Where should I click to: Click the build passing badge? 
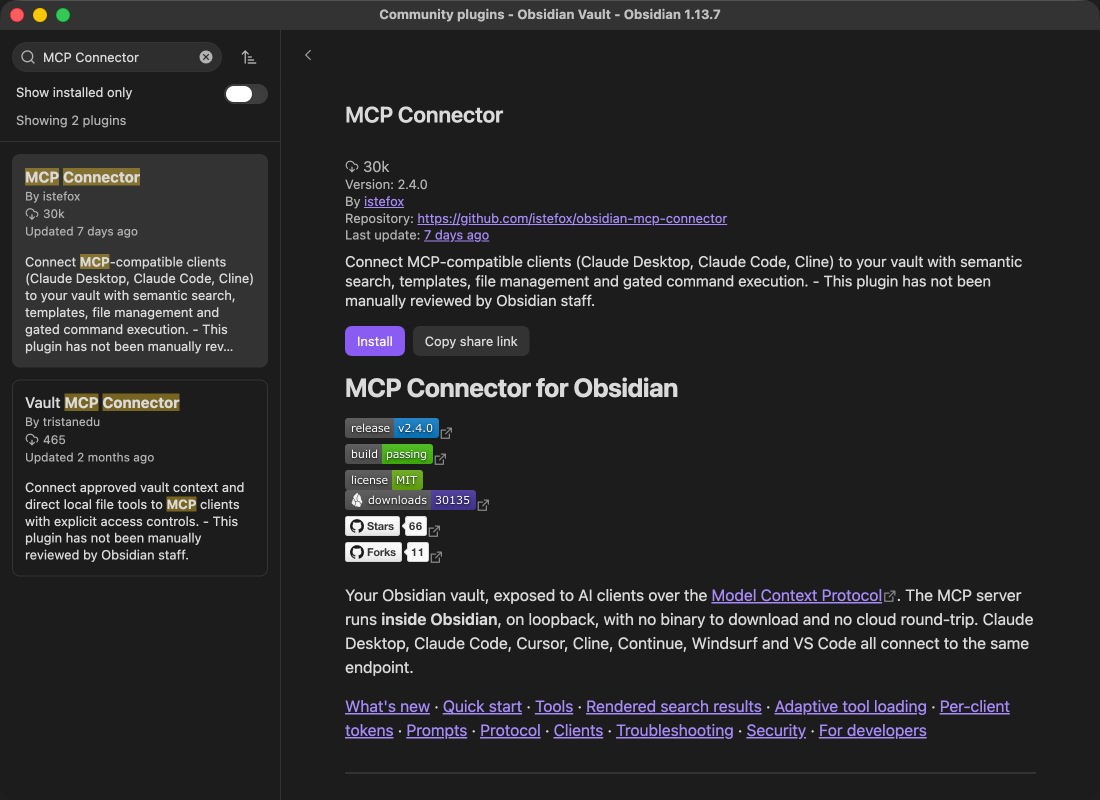[x=389, y=454]
